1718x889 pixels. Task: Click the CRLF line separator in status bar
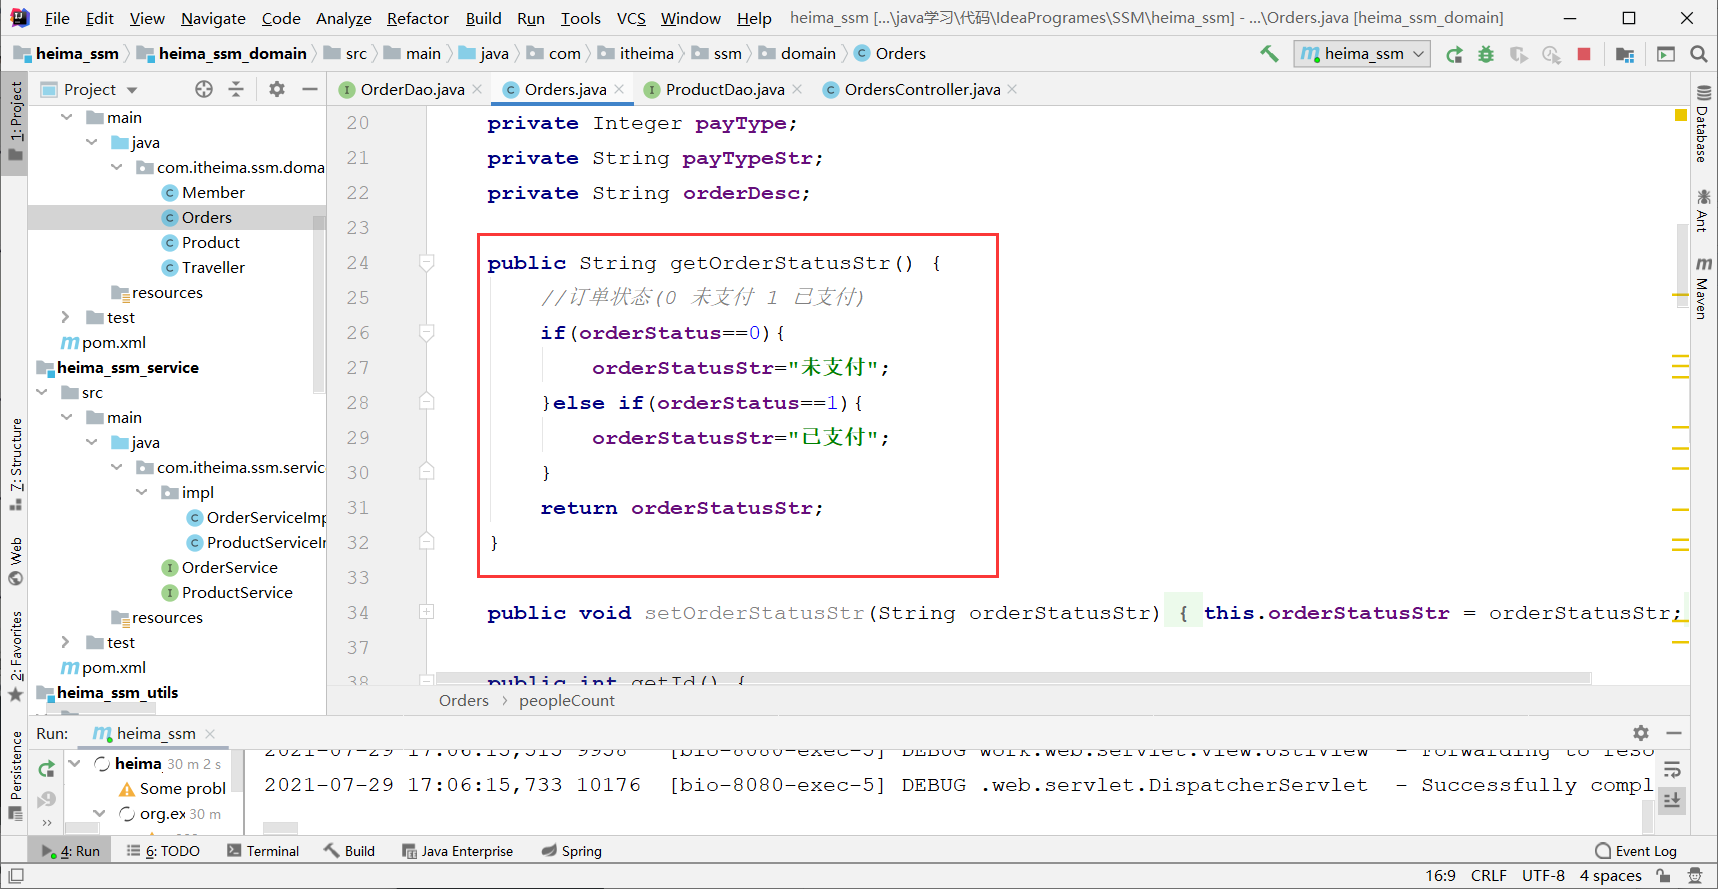point(1488,876)
